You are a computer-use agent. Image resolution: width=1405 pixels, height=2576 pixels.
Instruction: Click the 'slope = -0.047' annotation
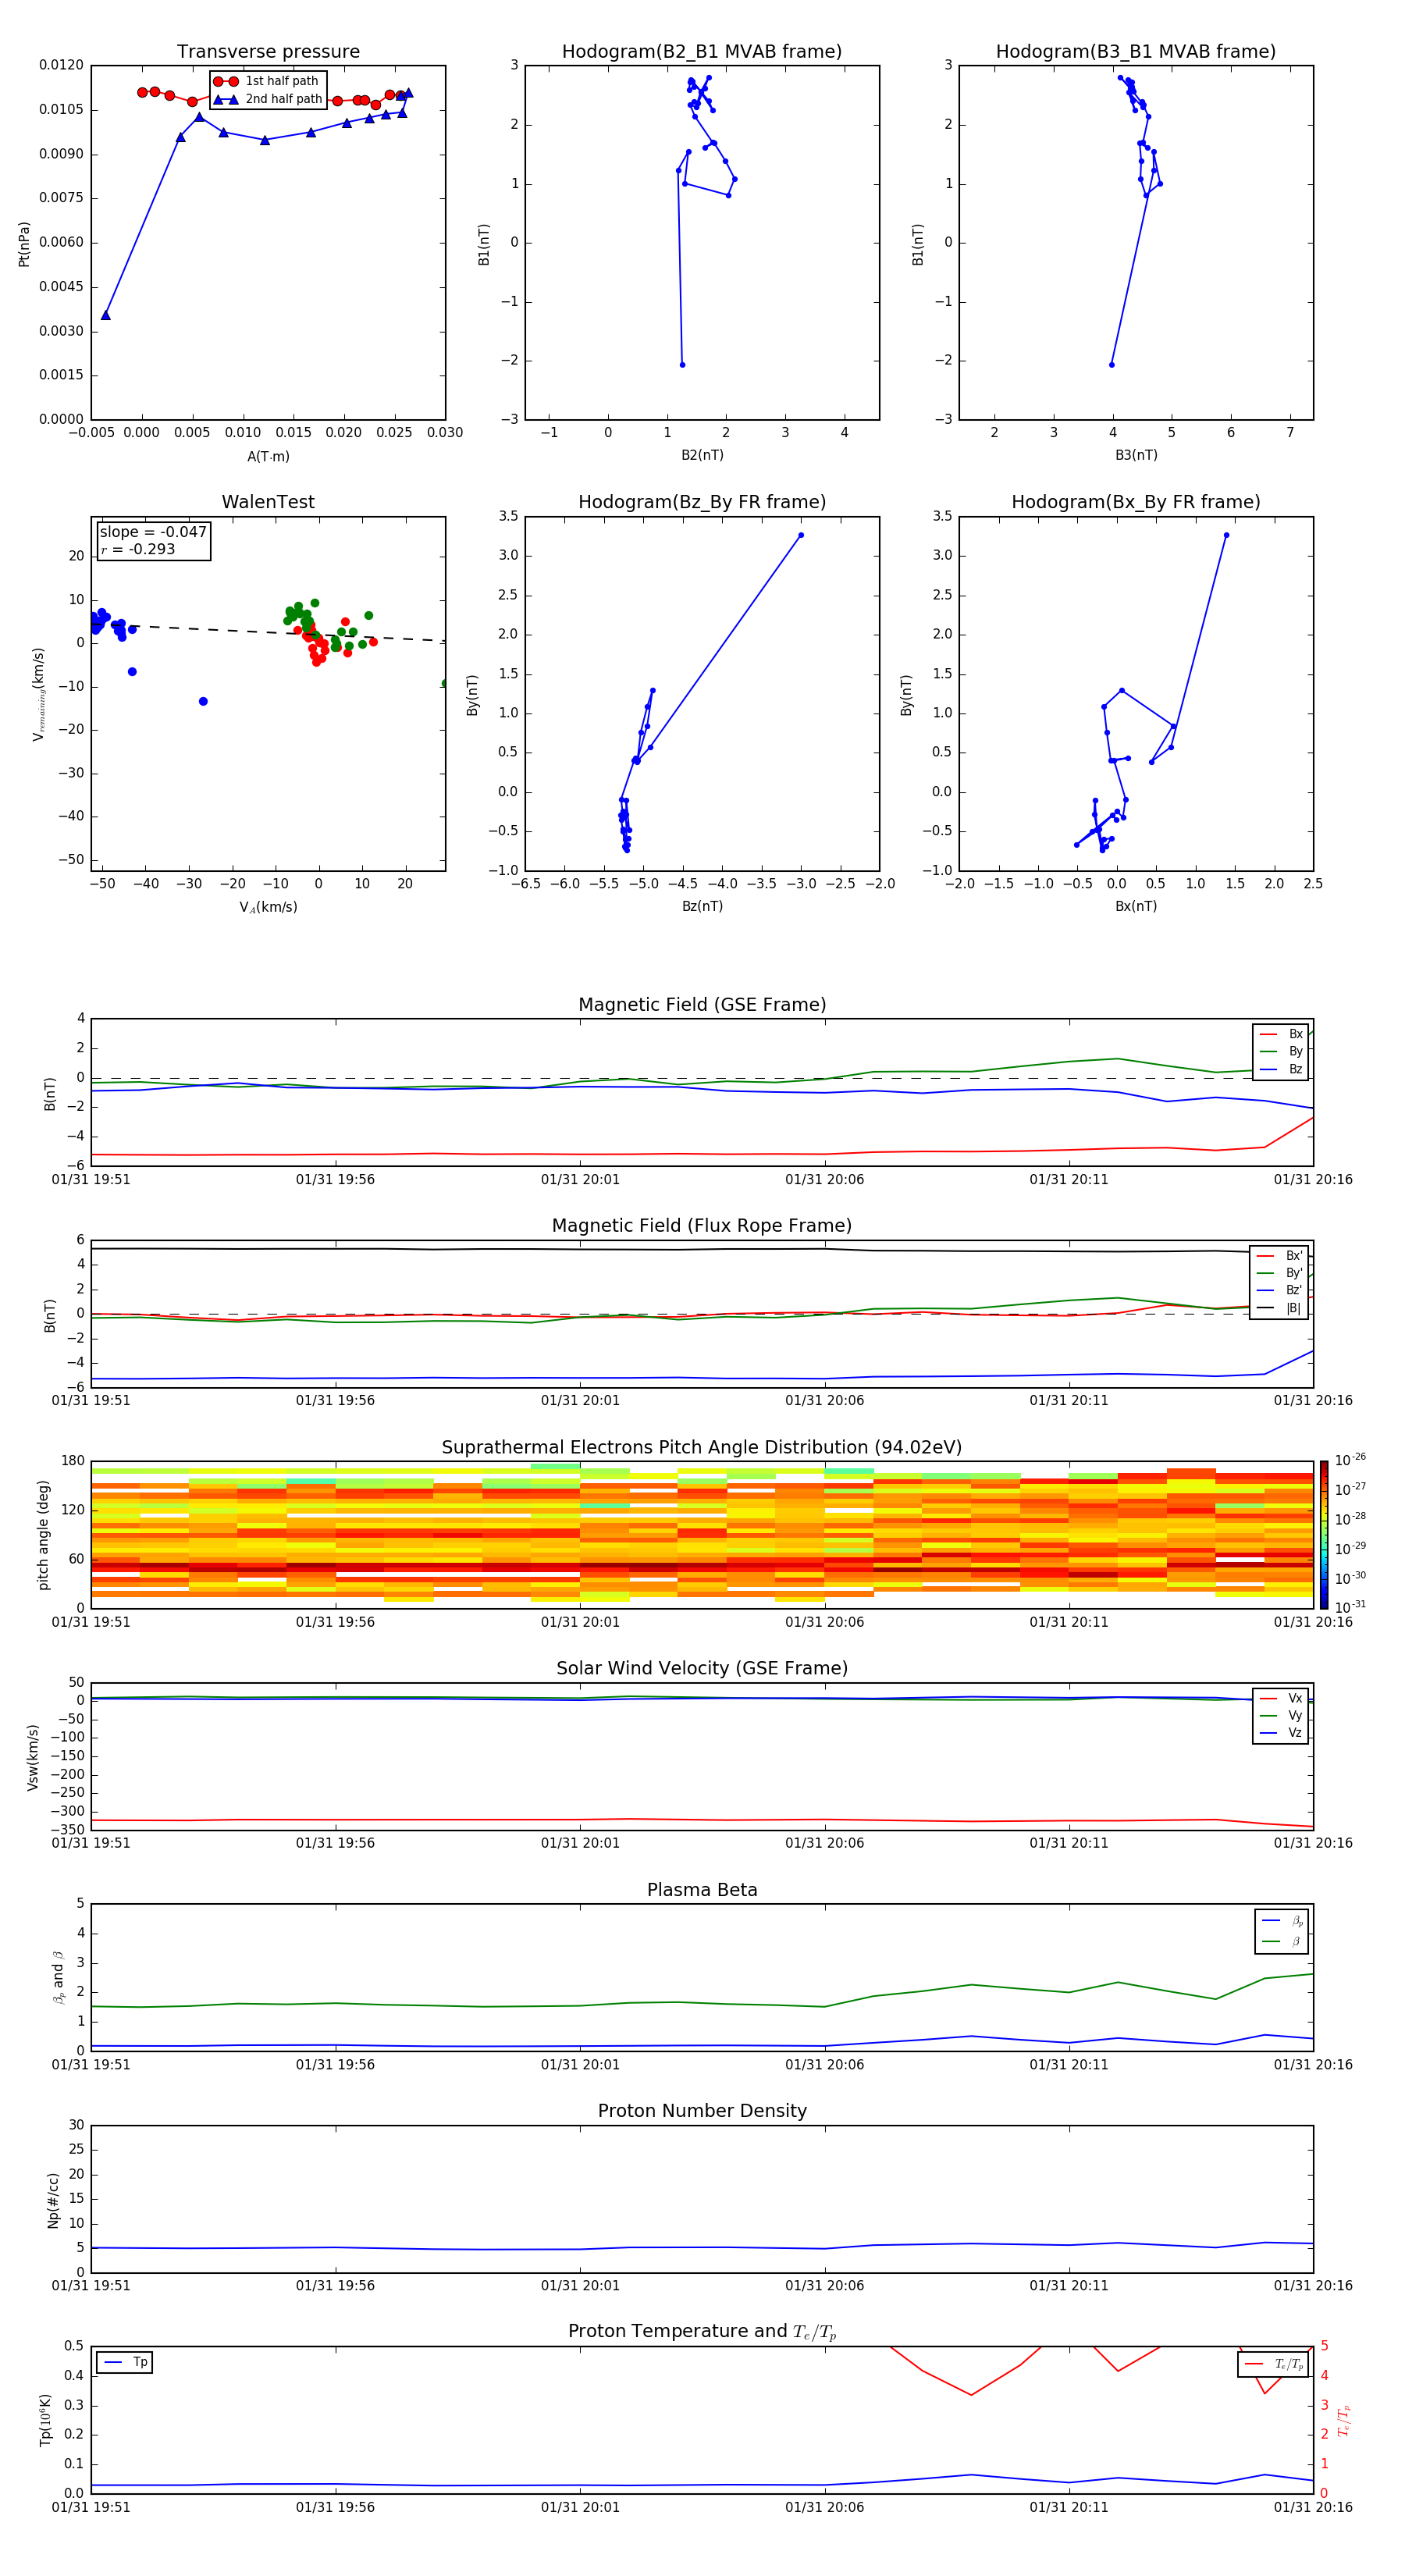(x=153, y=532)
